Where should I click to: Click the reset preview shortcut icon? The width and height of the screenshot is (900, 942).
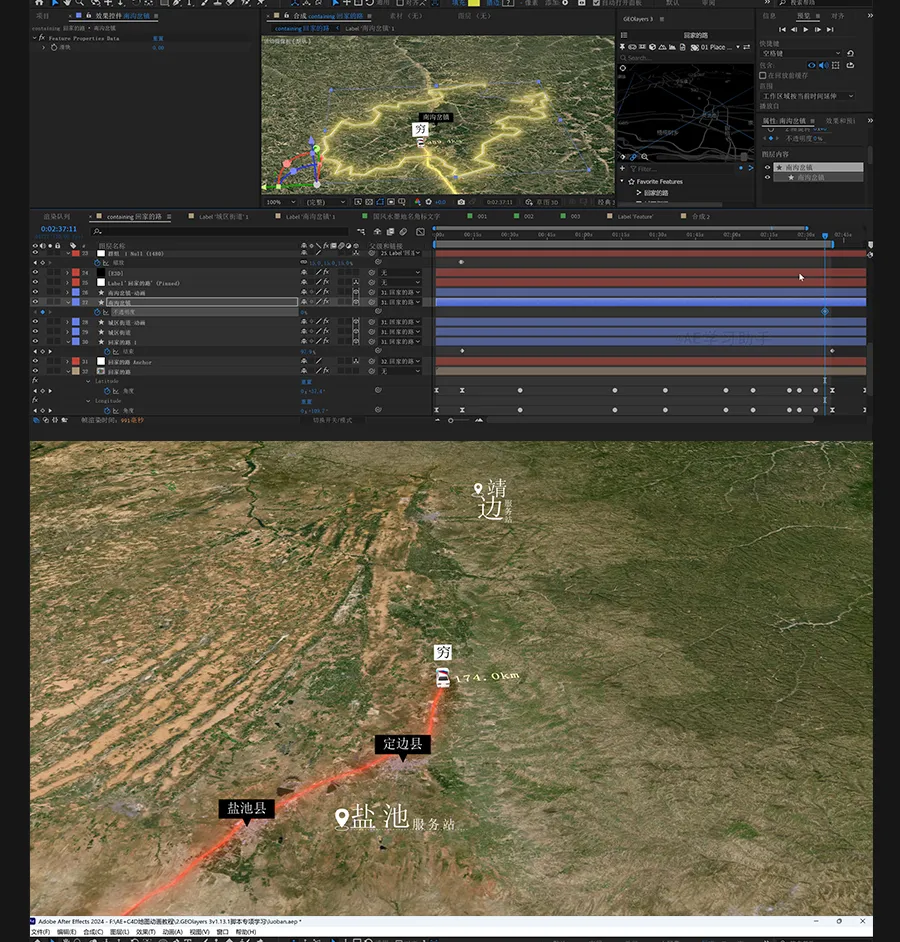click(x=850, y=53)
